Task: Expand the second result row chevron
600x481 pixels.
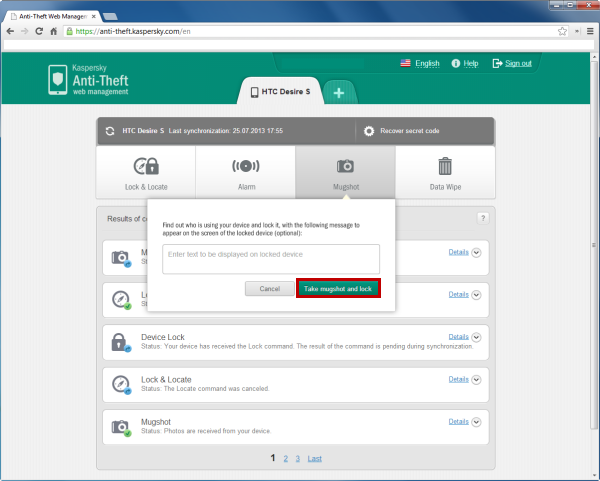Action: tap(476, 295)
